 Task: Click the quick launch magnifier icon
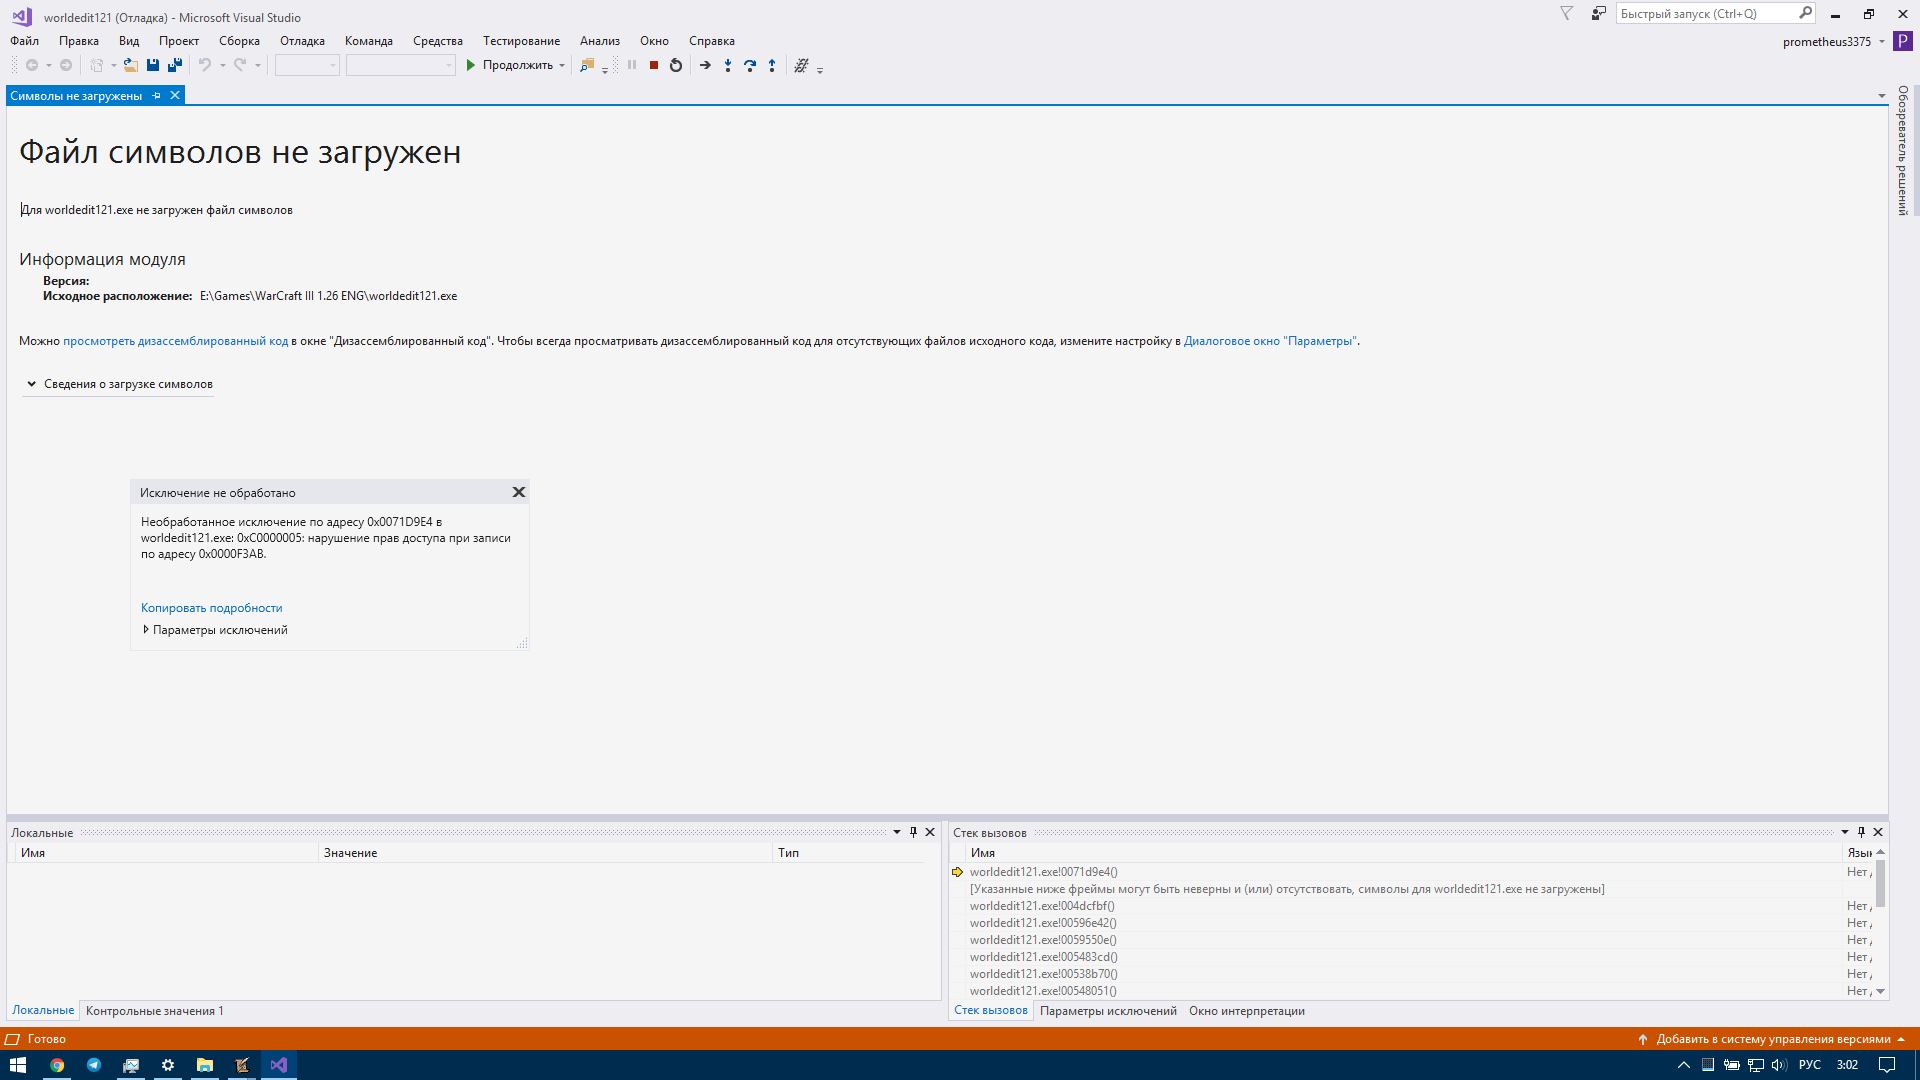1805,13
